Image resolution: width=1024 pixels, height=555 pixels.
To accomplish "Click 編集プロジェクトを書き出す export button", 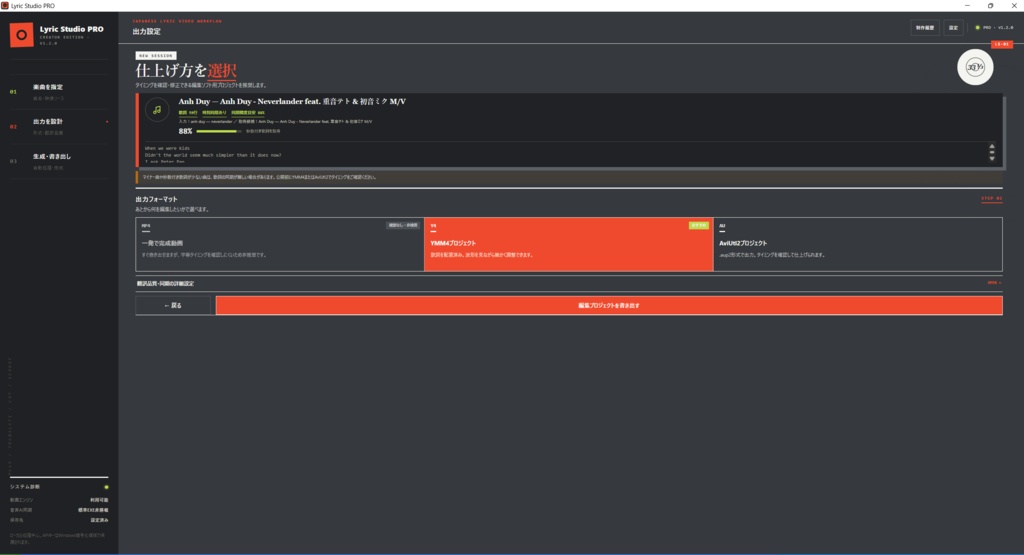I will click(x=609, y=306).
